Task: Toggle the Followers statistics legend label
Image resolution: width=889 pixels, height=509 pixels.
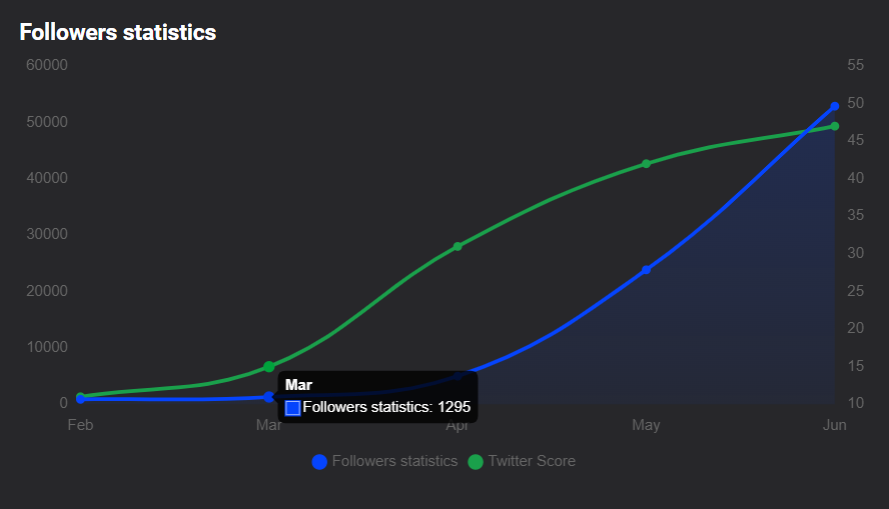Action: point(394,461)
